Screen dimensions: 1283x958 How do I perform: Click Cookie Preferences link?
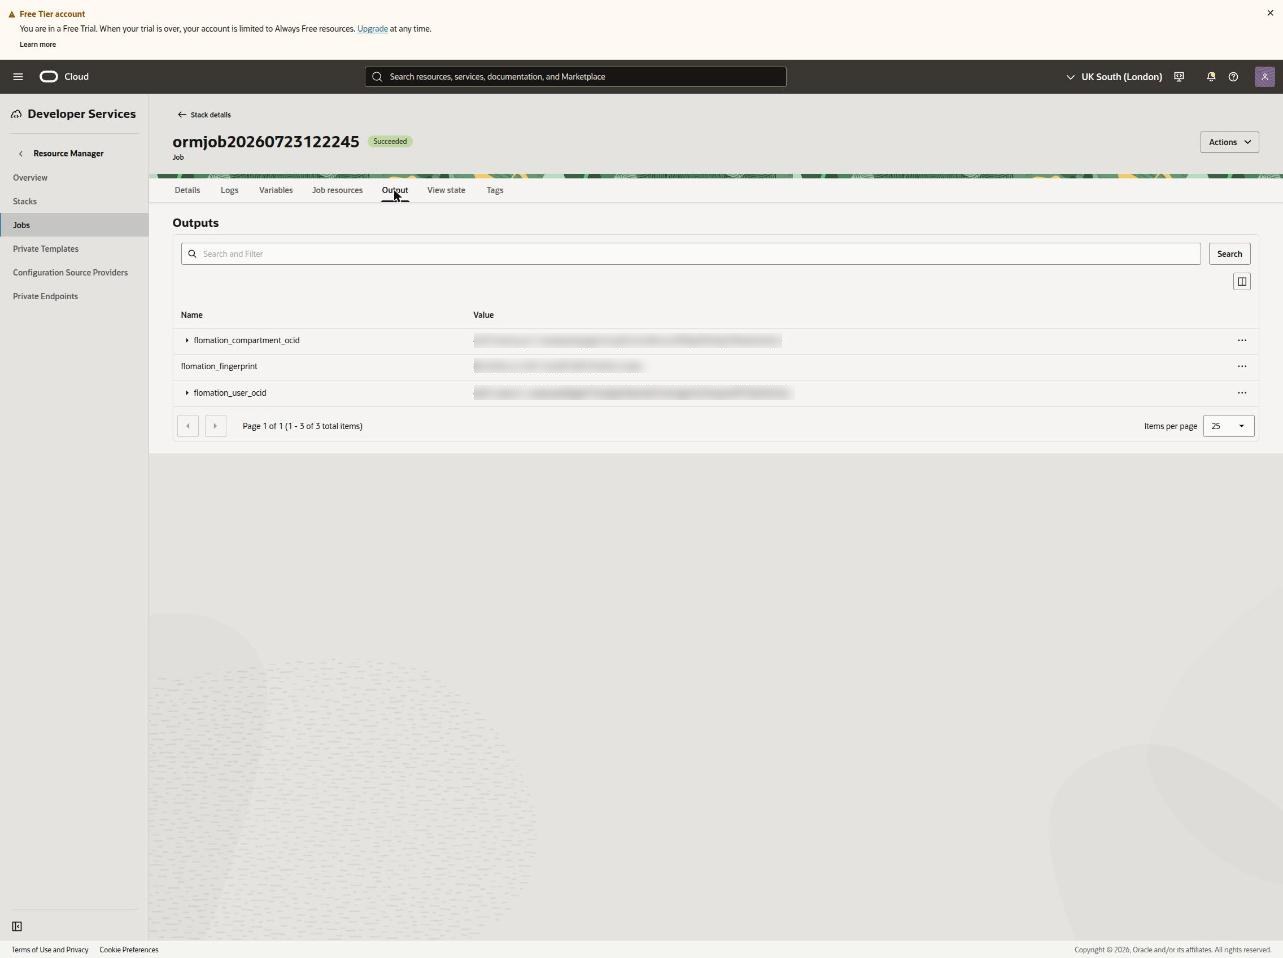pos(129,950)
